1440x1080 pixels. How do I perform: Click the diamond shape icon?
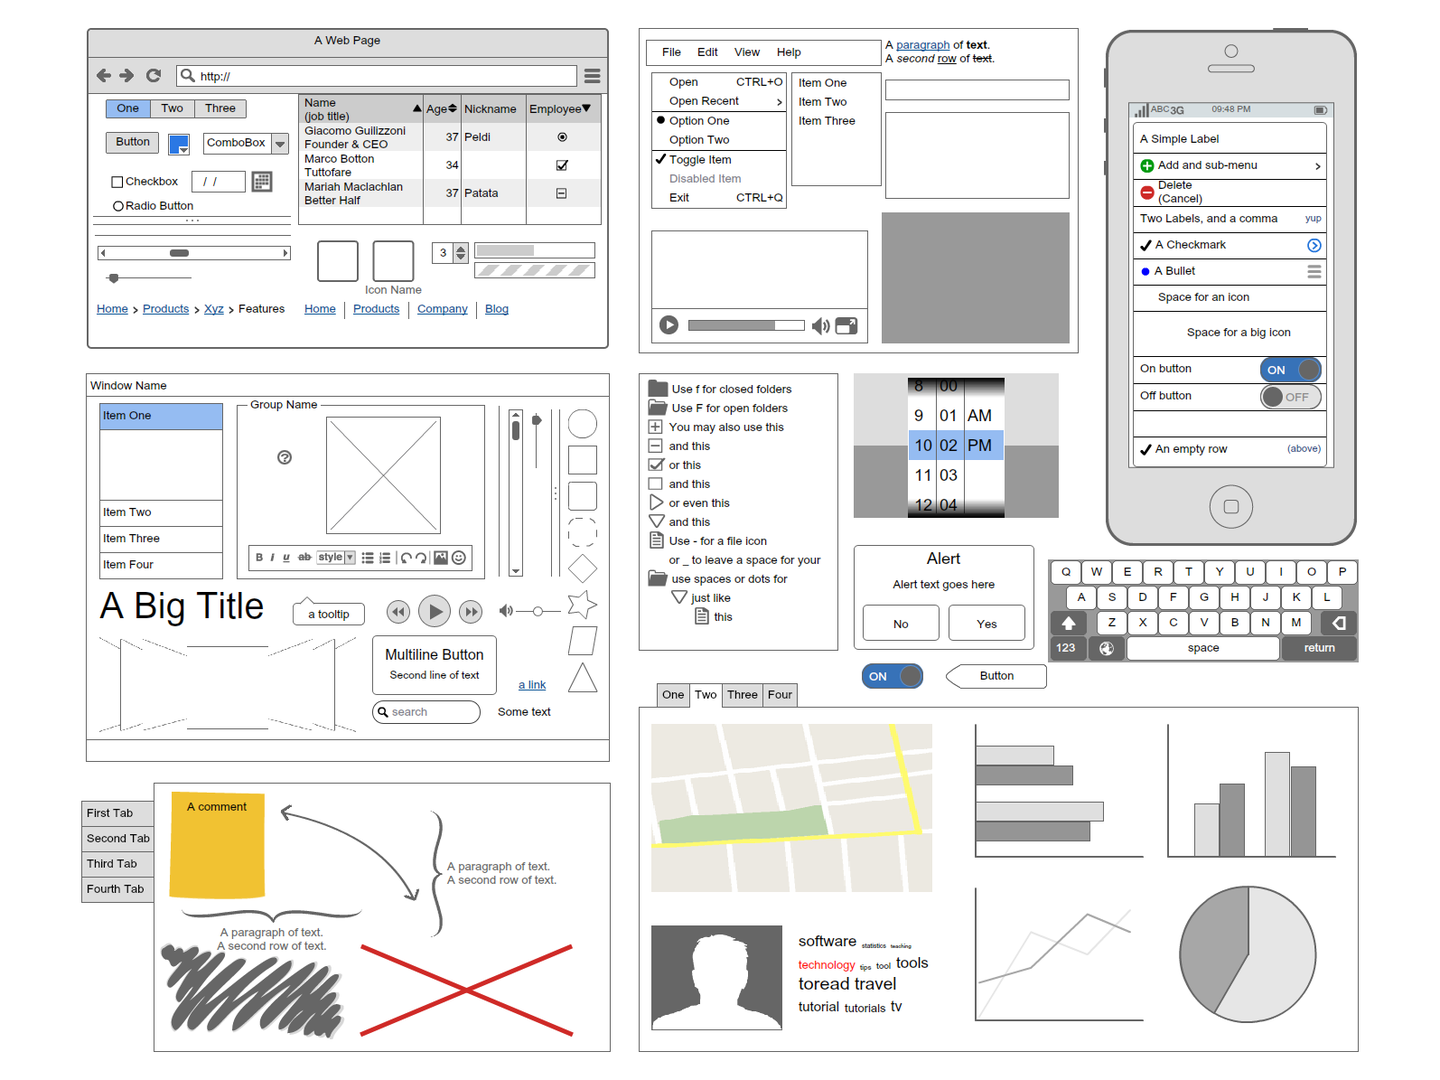pyautogui.click(x=582, y=569)
